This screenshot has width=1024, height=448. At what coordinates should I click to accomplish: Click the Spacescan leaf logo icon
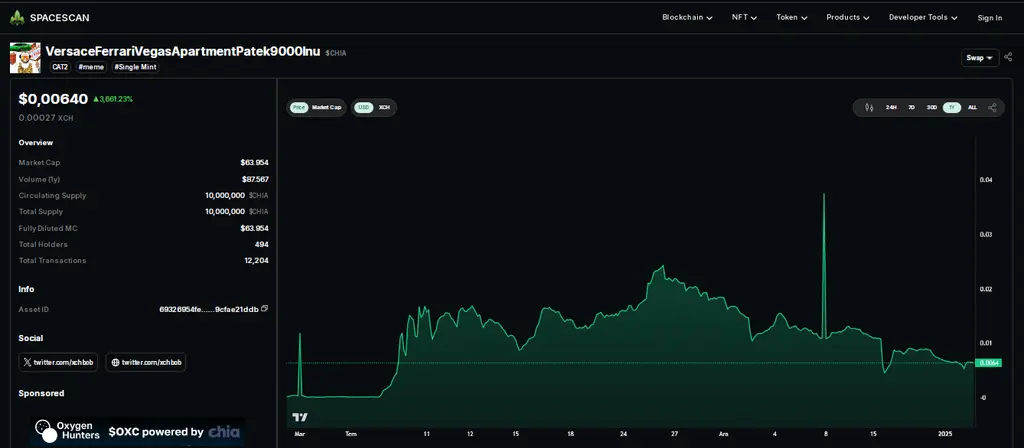click(17, 18)
